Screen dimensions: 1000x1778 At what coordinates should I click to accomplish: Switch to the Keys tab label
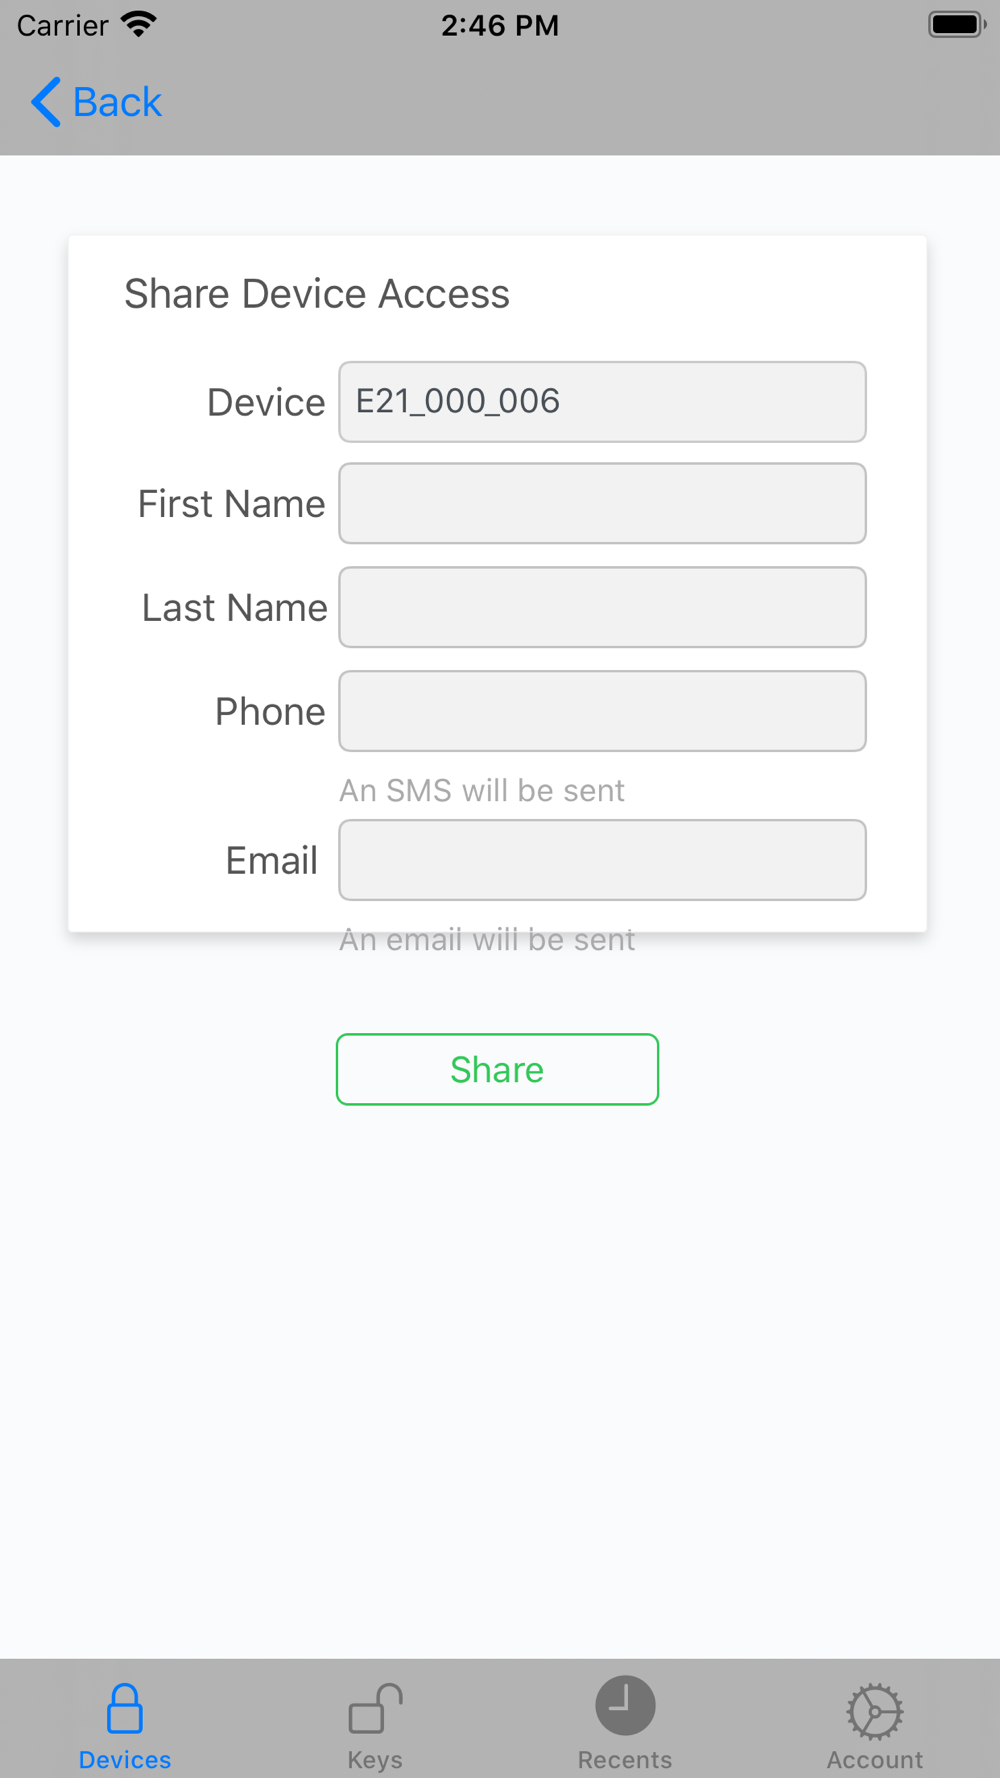click(x=375, y=1760)
